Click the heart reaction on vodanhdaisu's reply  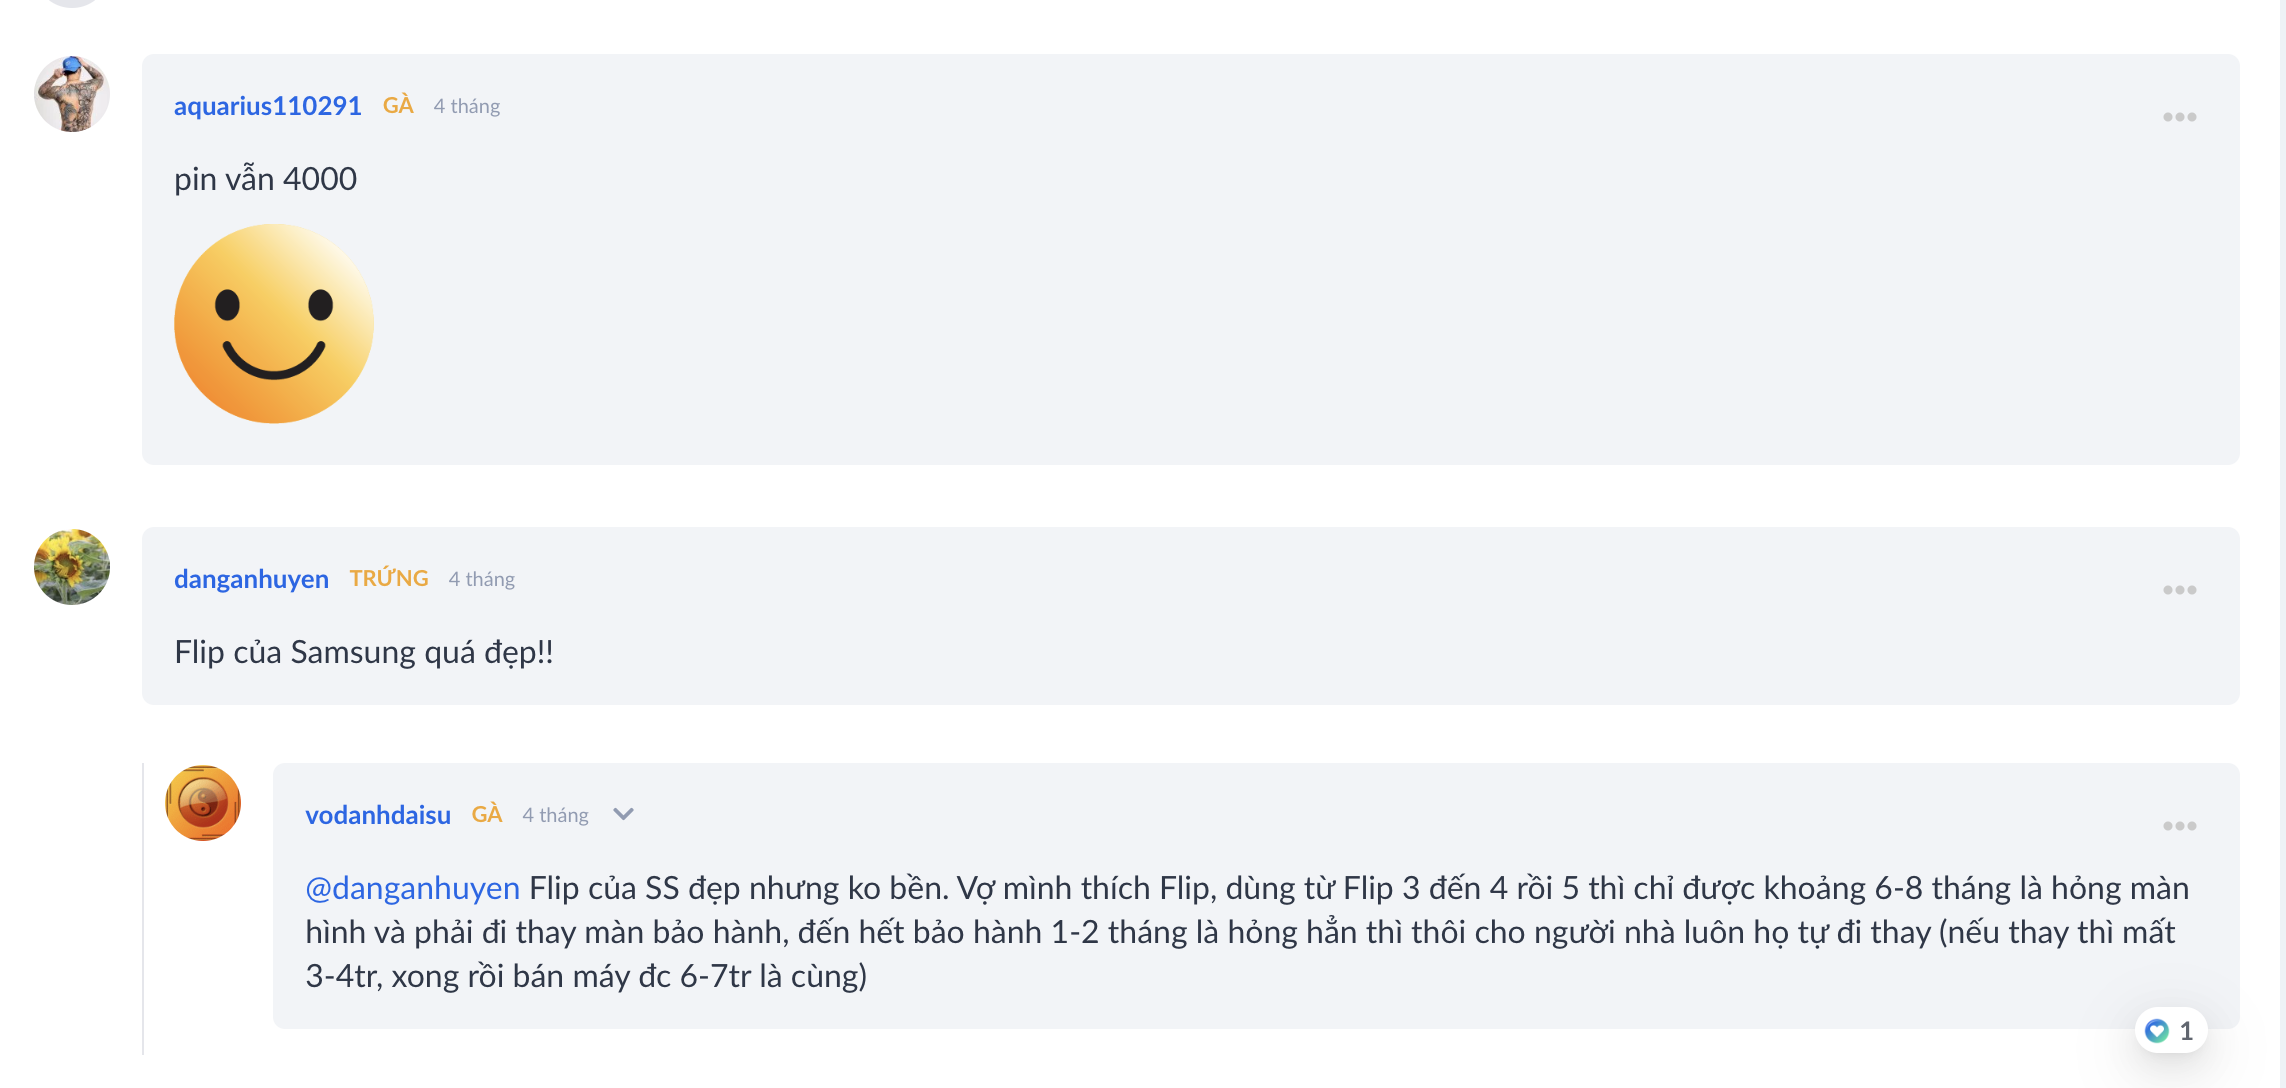tap(2157, 1031)
